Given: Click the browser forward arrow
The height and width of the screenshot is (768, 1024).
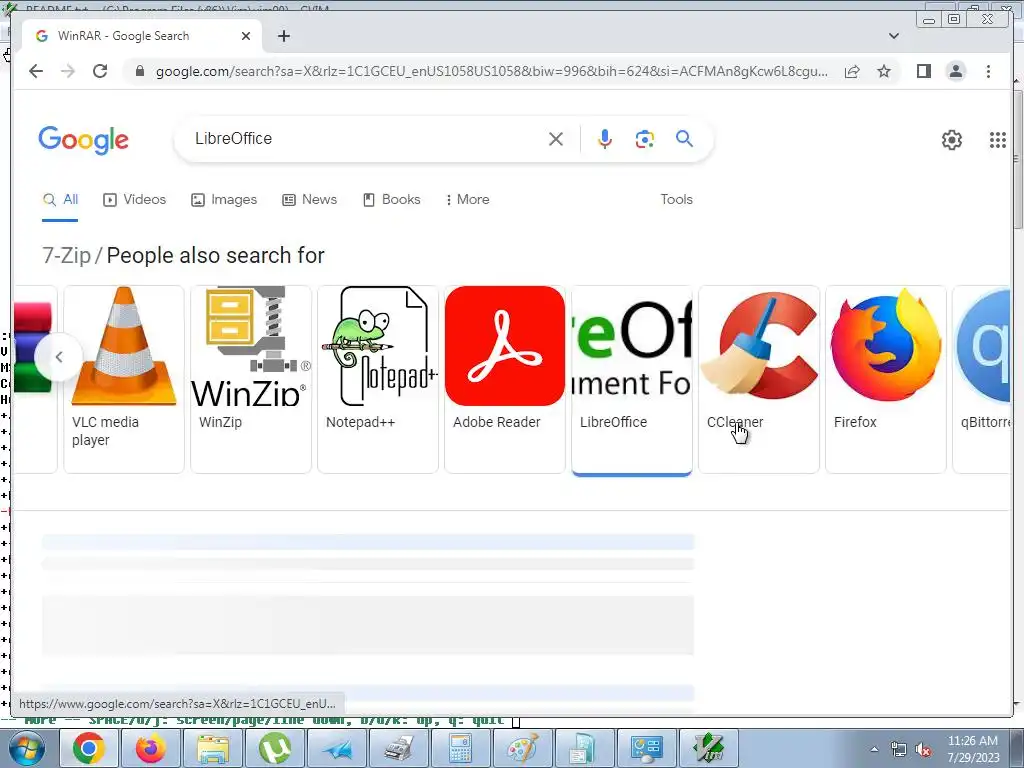Looking at the screenshot, I should tap(68, 71).
